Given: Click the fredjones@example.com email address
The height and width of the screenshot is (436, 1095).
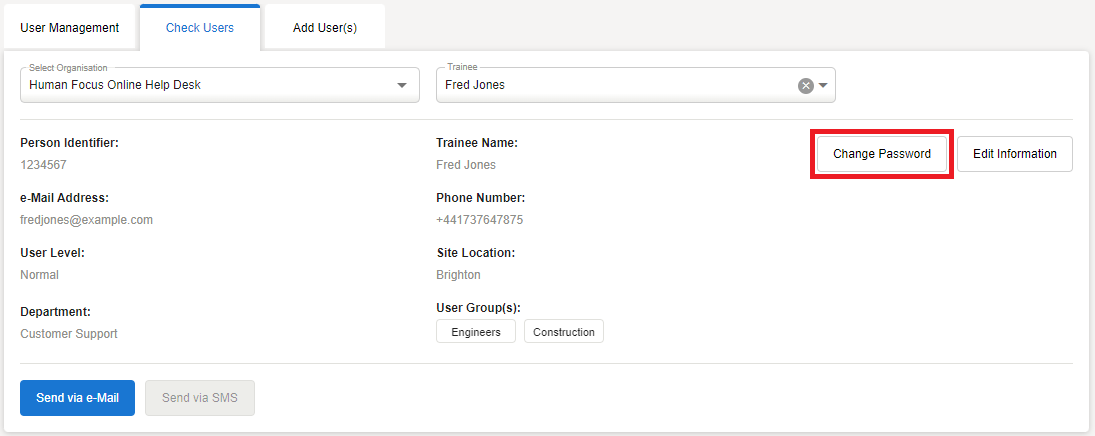Looking at the screenshot, I should 87,220.
